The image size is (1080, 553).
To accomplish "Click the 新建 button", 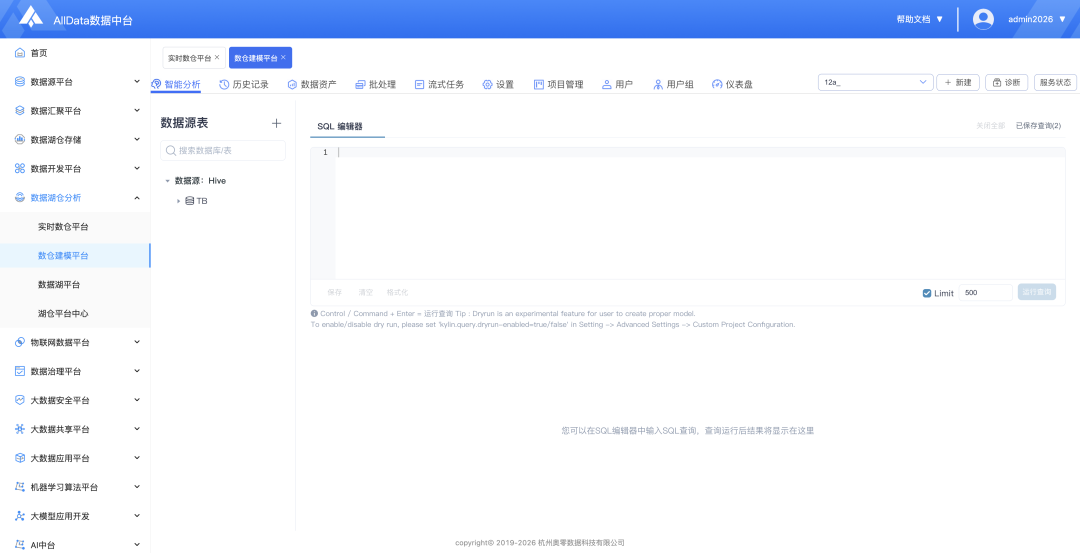I will tap(958, 83).
